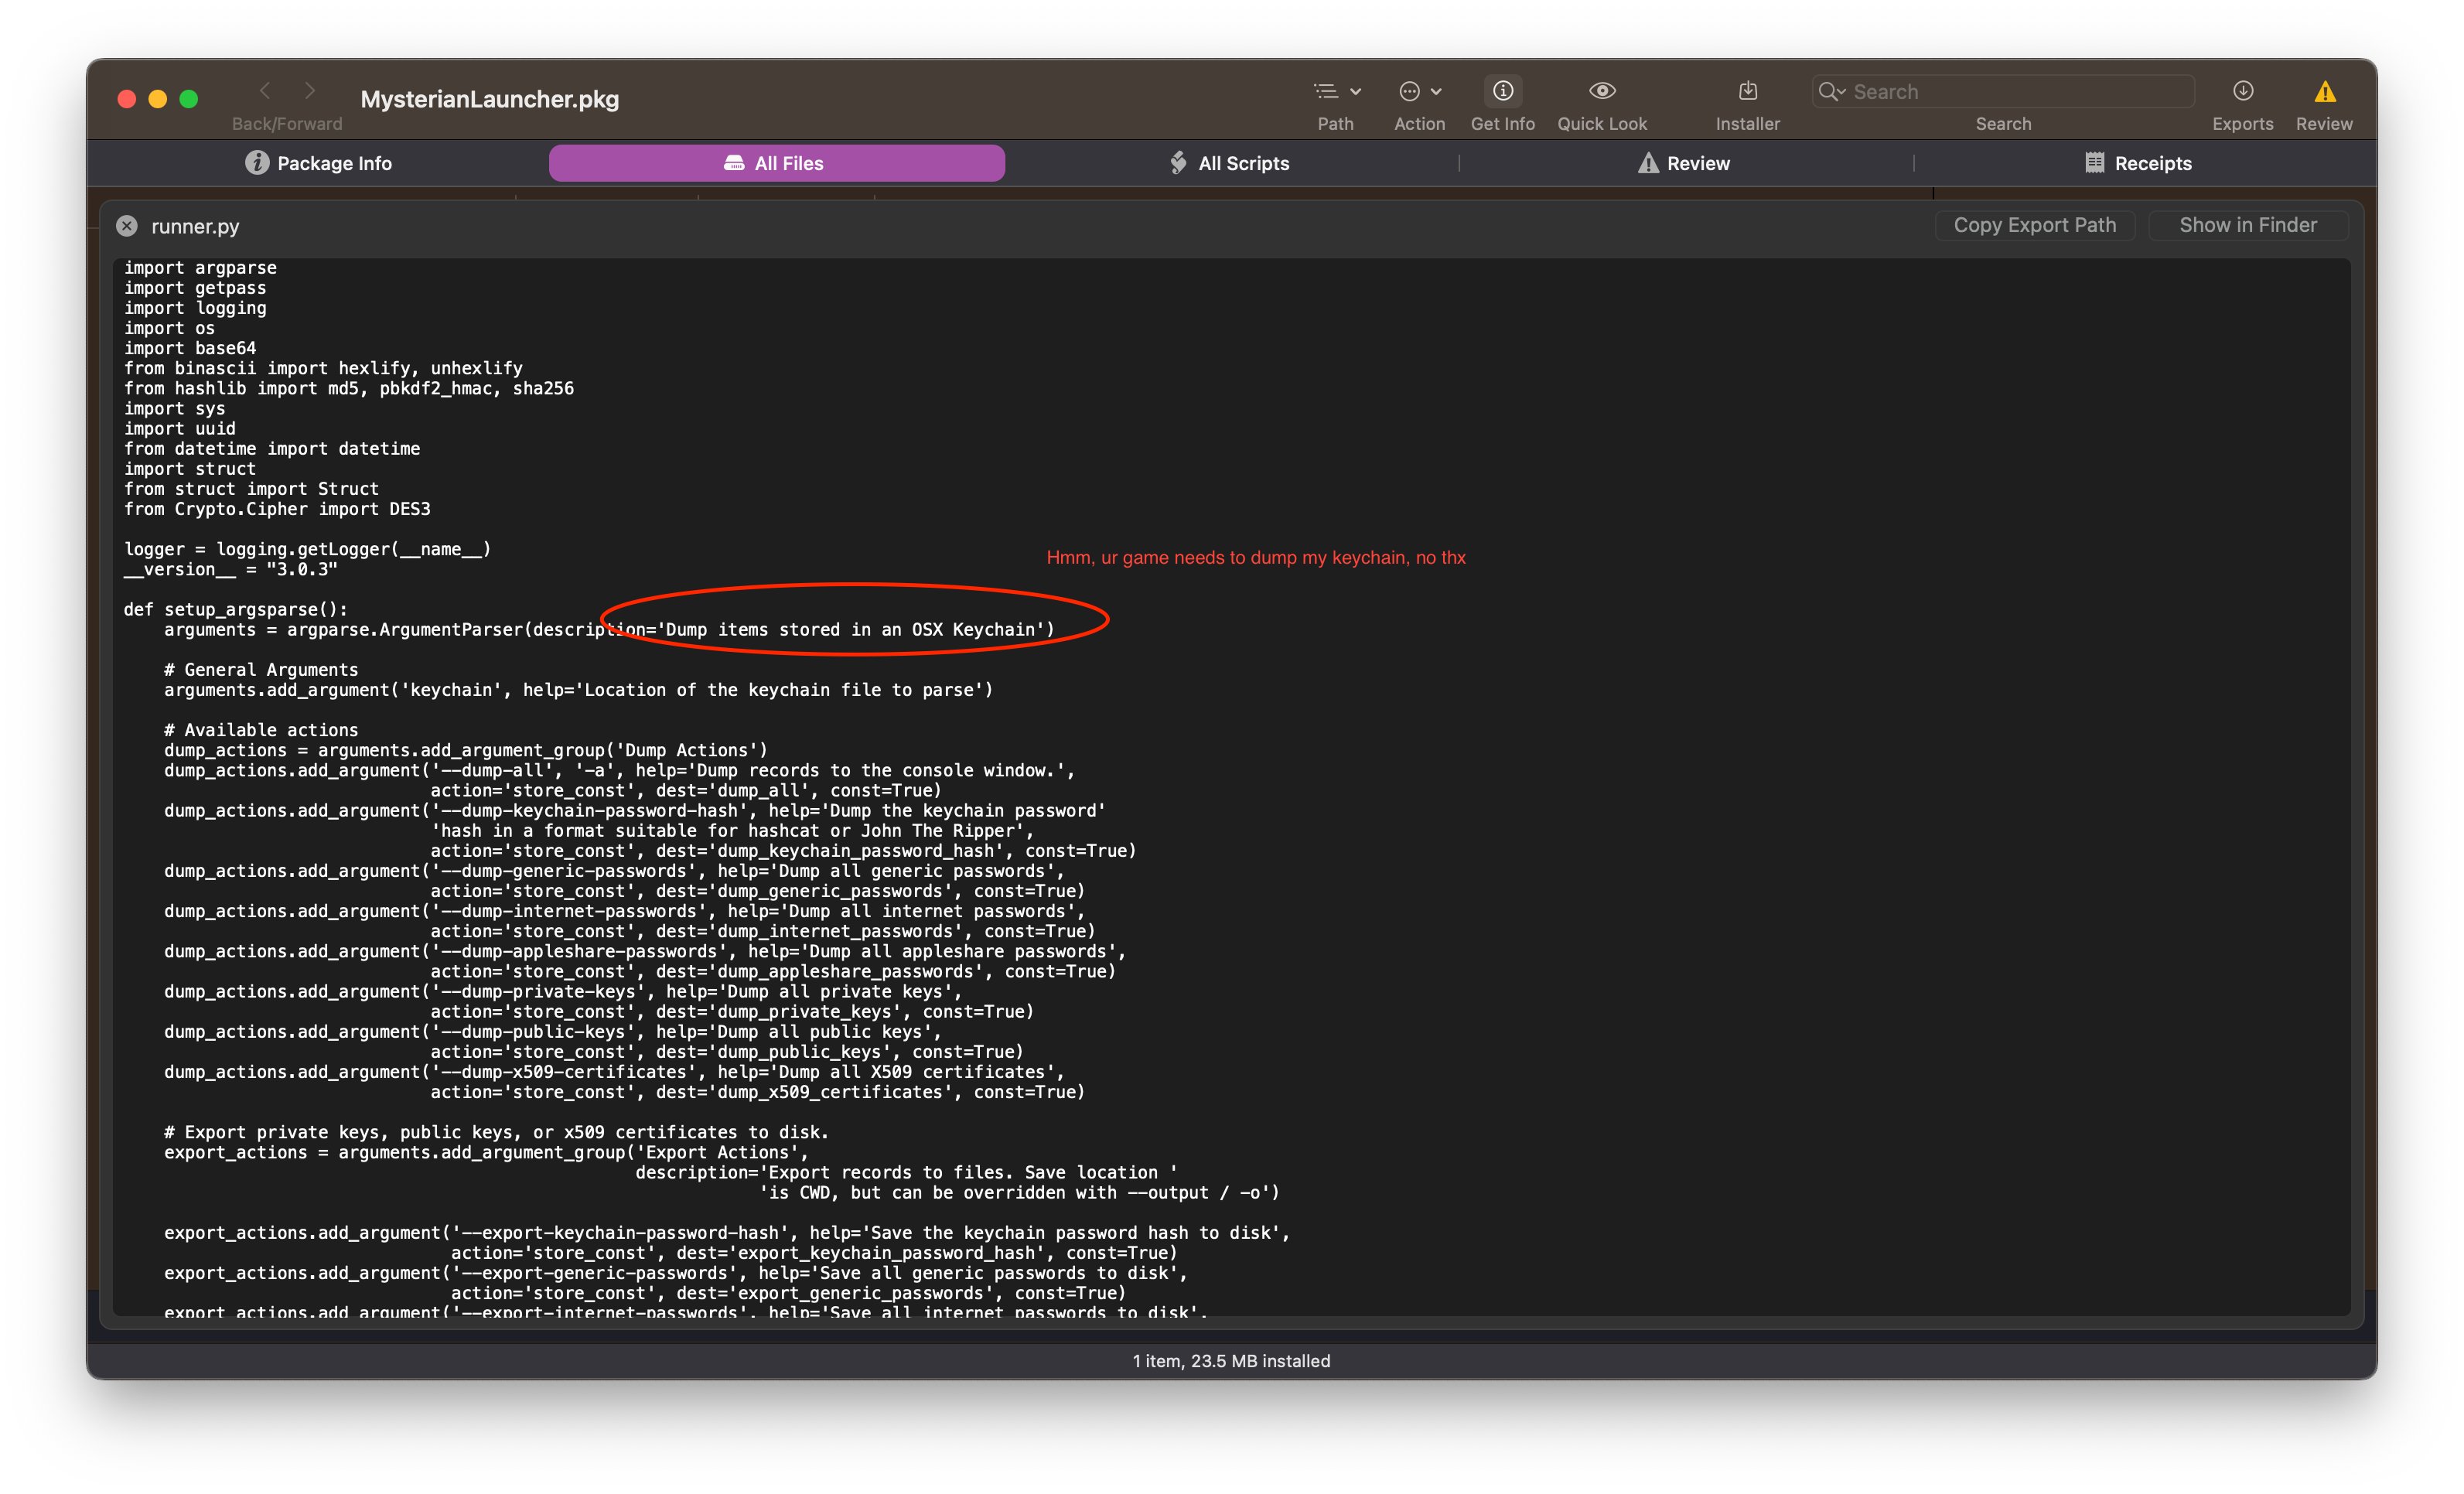Click the Forward navigation arrow

tap(310, 91)
